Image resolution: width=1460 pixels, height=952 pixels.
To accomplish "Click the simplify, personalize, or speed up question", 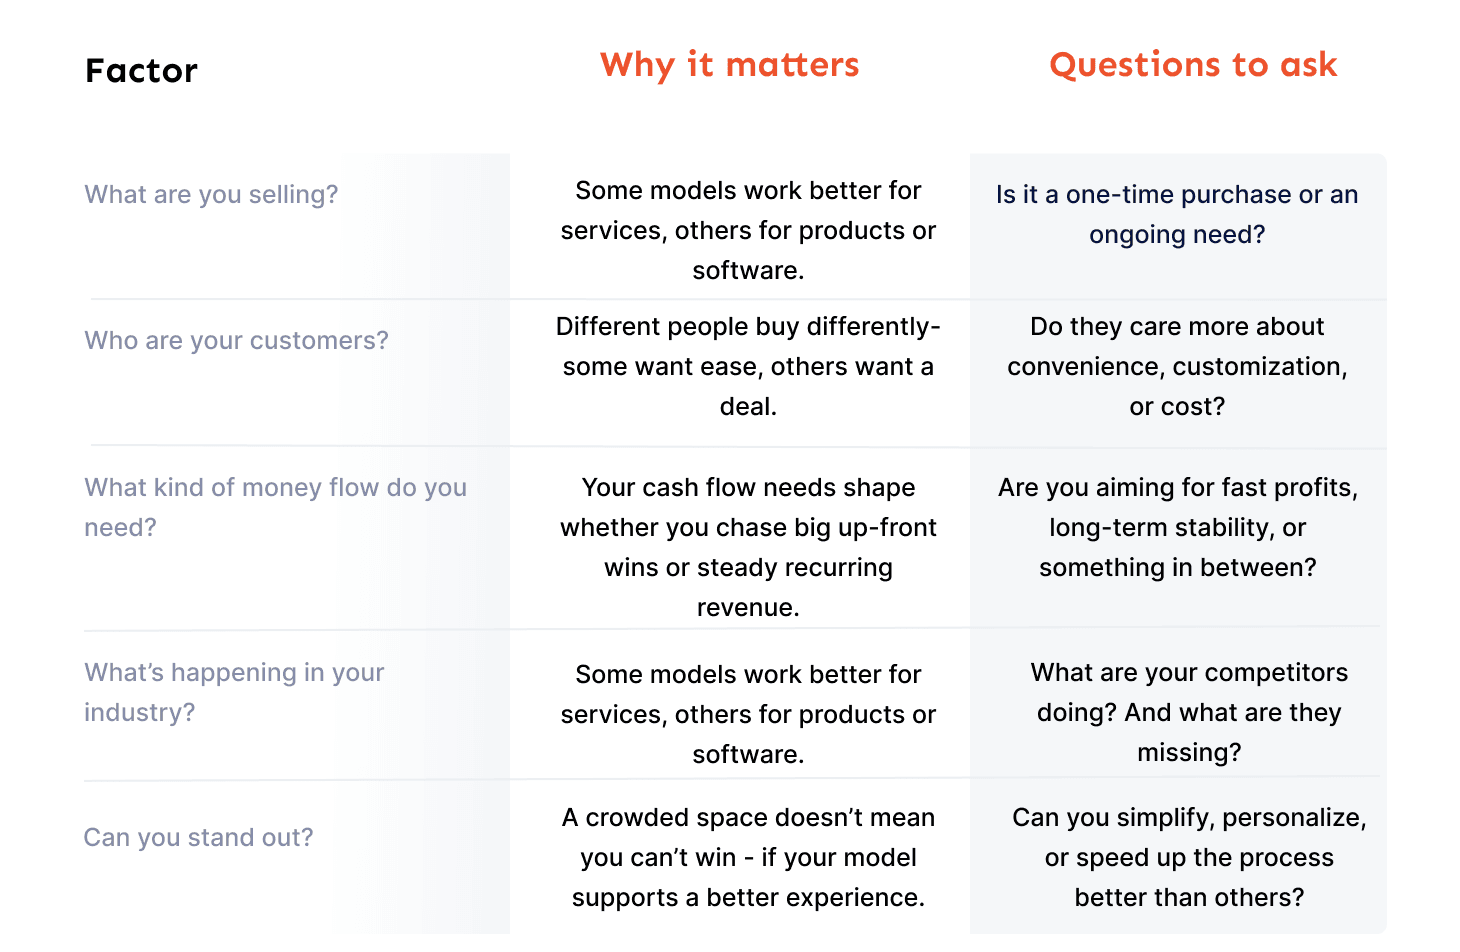I will coord(1189,857).
